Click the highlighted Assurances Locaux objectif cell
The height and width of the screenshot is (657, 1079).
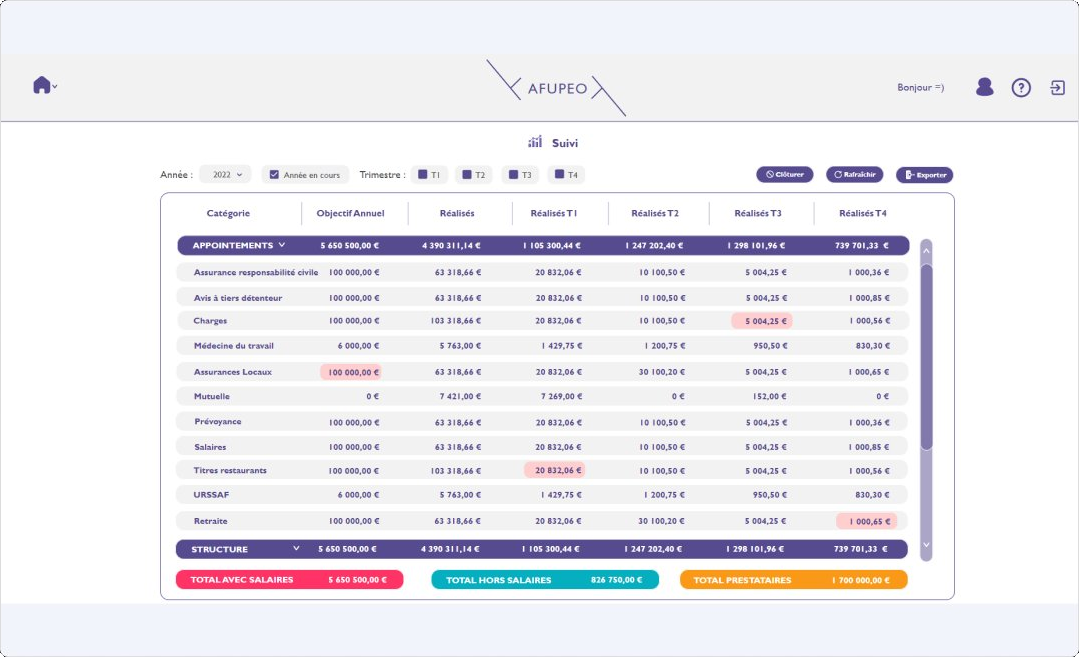(350, 372)
